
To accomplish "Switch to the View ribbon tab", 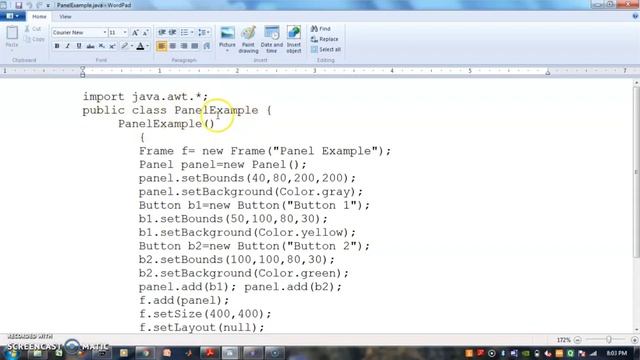I will coord(65,17).
